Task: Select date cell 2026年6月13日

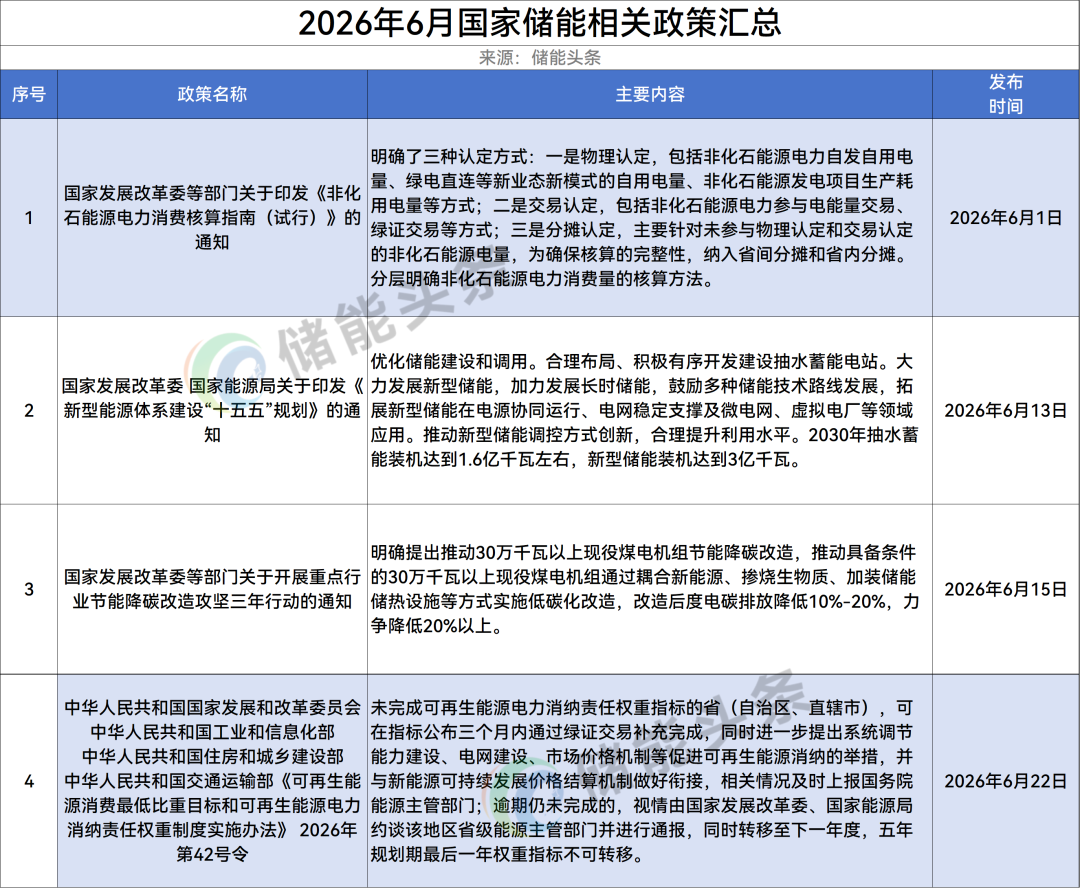Action: point(1006,411)
